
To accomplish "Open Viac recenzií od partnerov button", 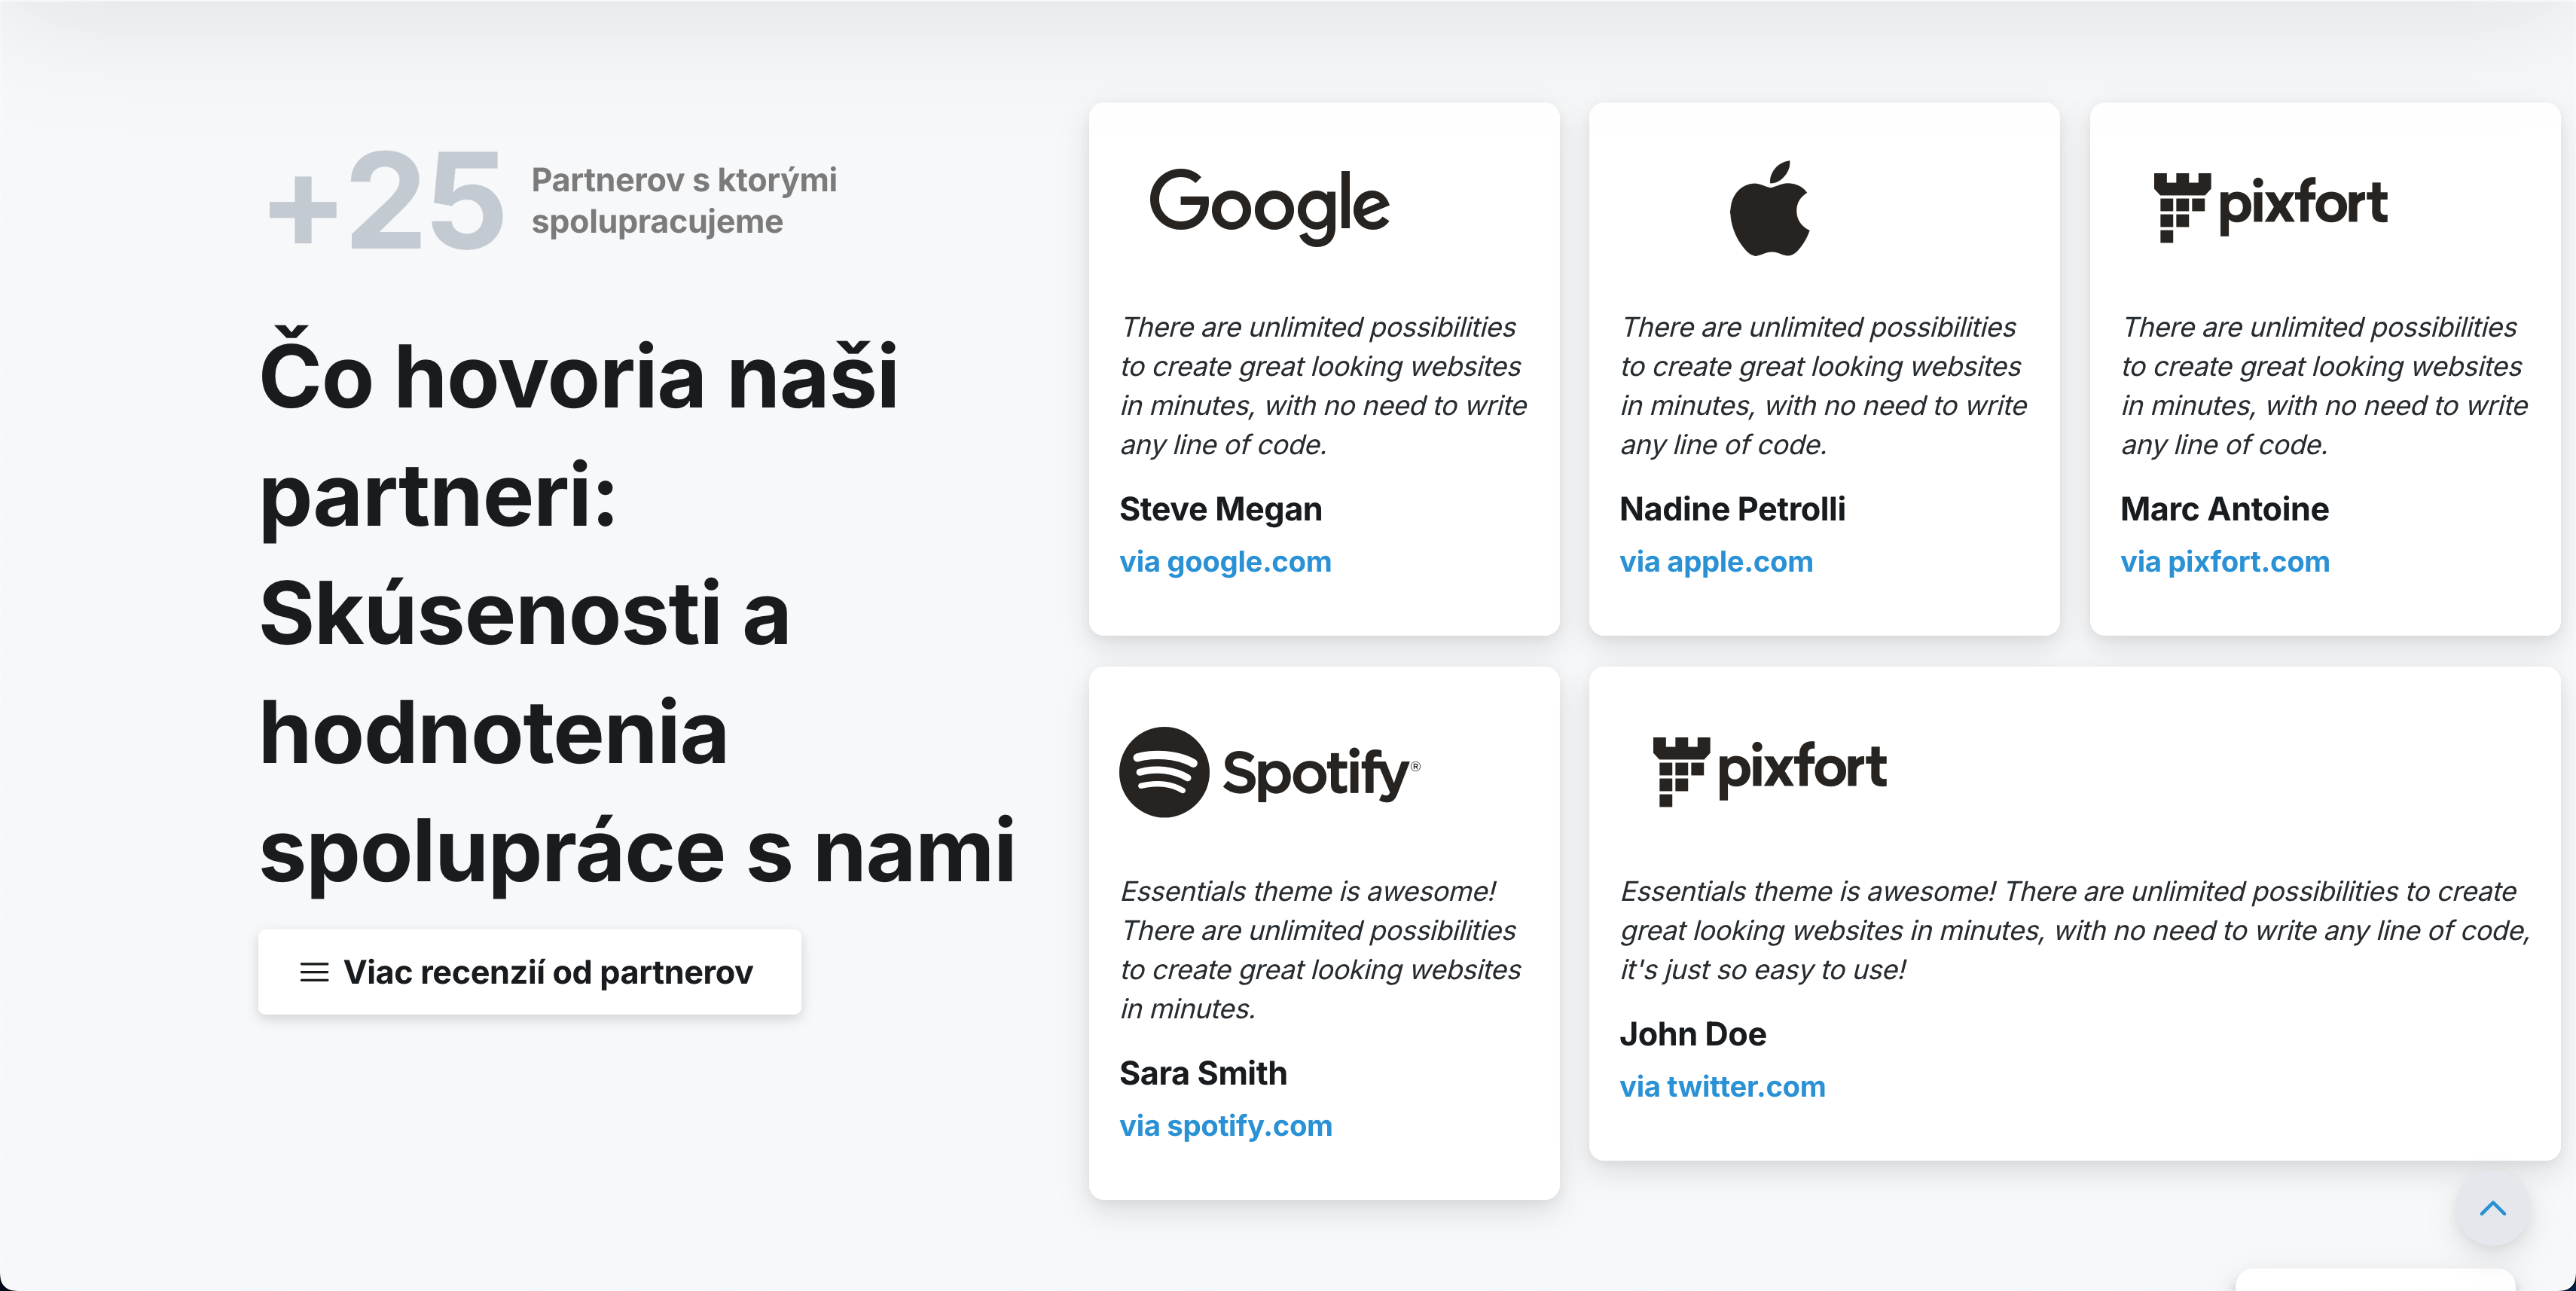I will click(x=529, y=972).
